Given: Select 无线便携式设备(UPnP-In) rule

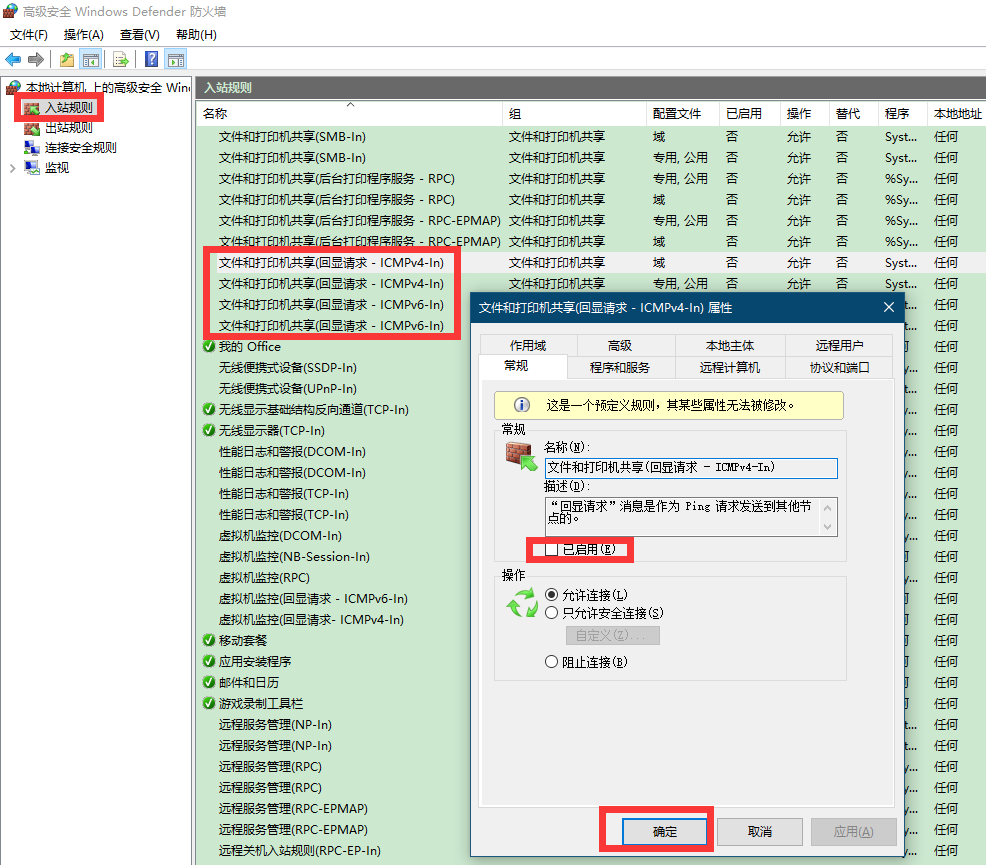Looking at the screenshot, I should pyautogui.click(x=287, y=388).
